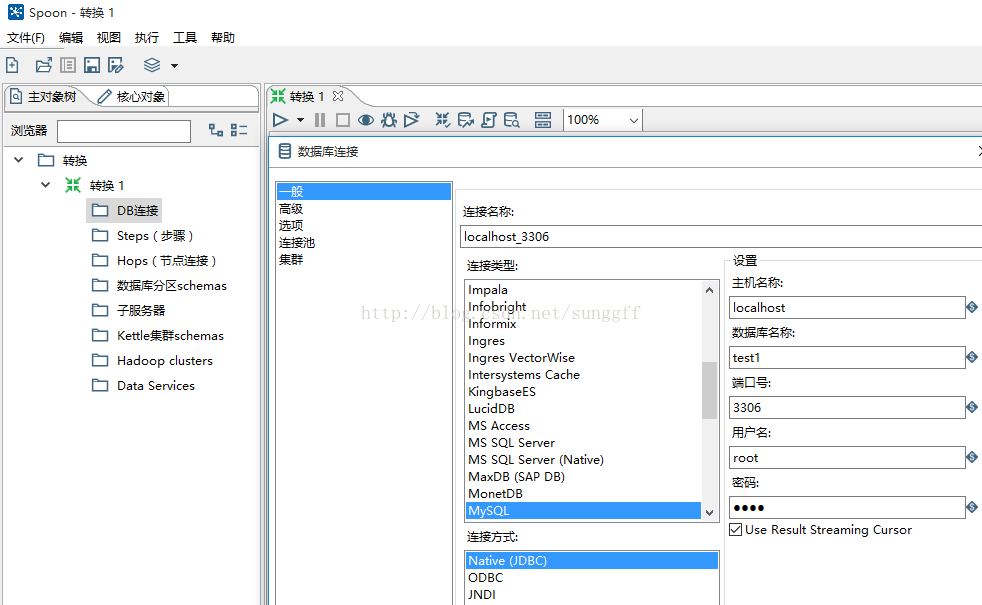Screen dimensions: 982x605
Task: Click connection type list scroll up arrow
Action: pyautogui.click(x=710, y=290)
